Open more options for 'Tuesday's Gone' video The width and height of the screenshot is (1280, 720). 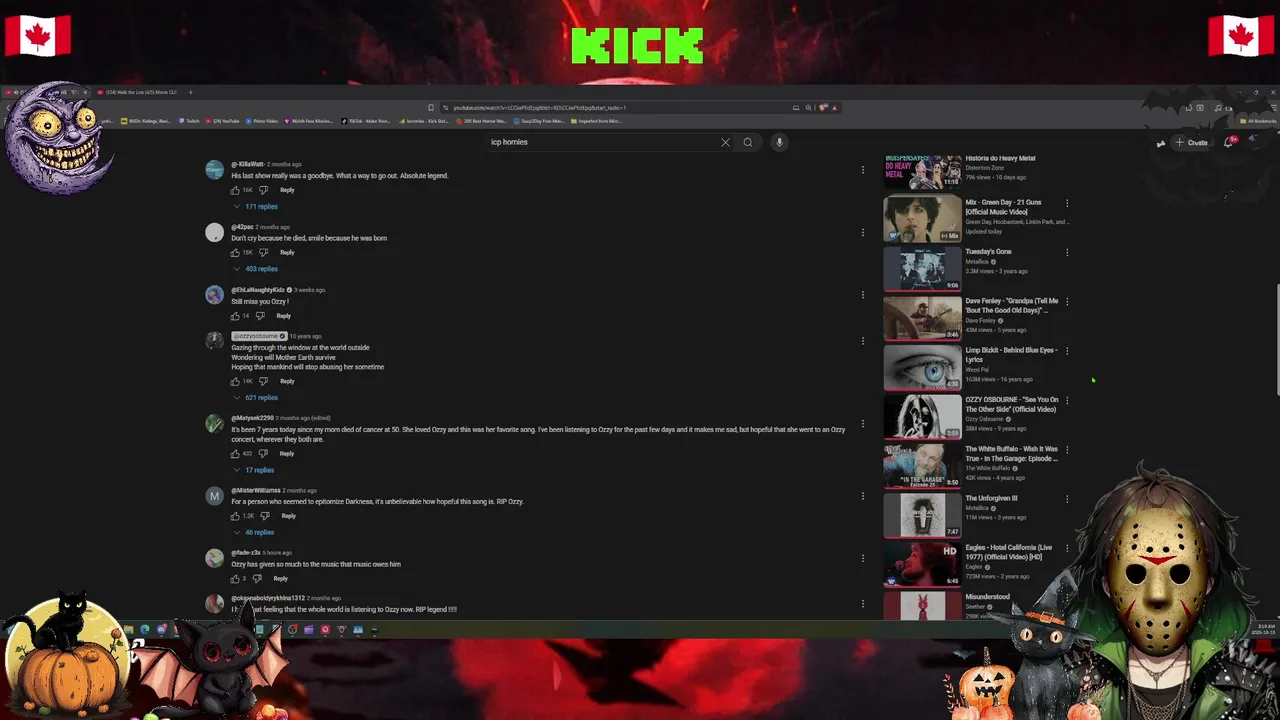tap(1067, 252)
